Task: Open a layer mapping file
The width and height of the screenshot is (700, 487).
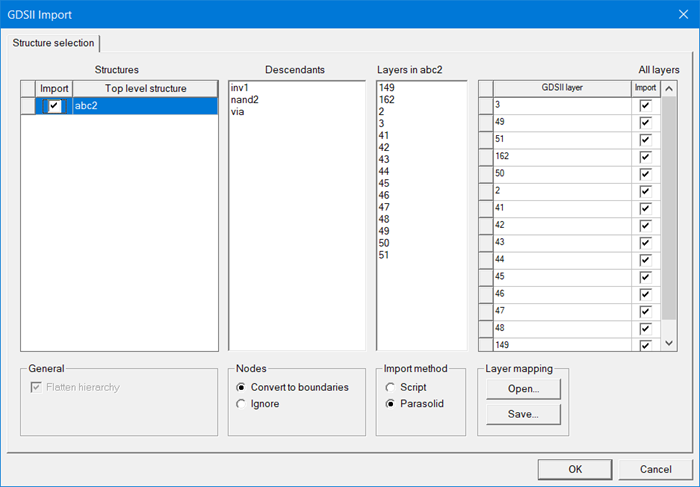Action: click(523, 389)
